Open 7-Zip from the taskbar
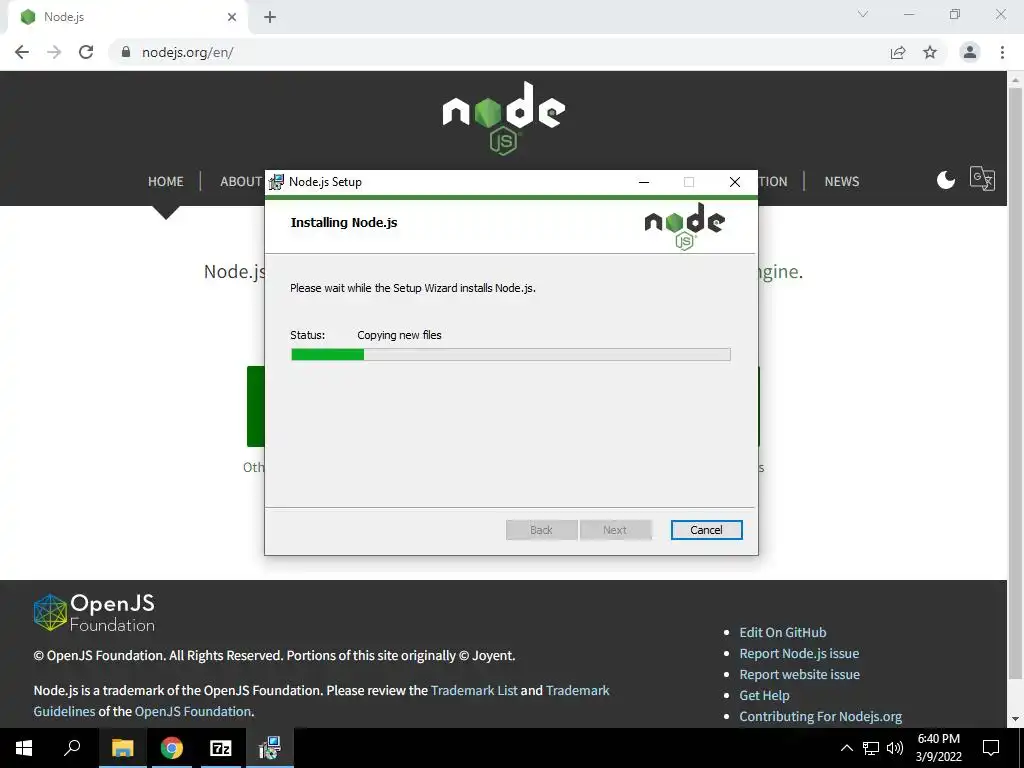 click(221, 748)
